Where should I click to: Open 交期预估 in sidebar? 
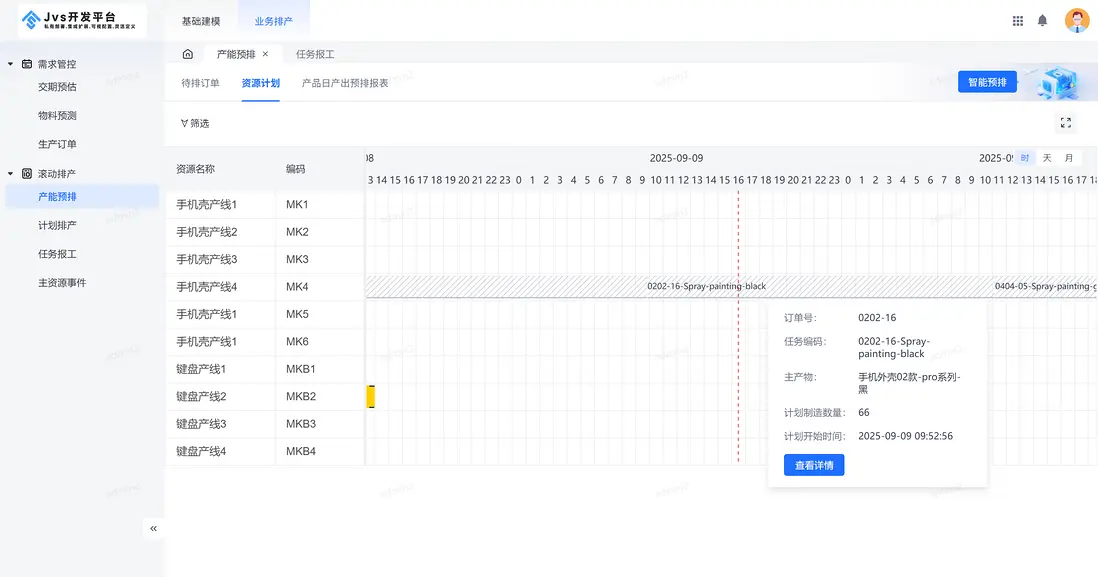pos(57,87)
